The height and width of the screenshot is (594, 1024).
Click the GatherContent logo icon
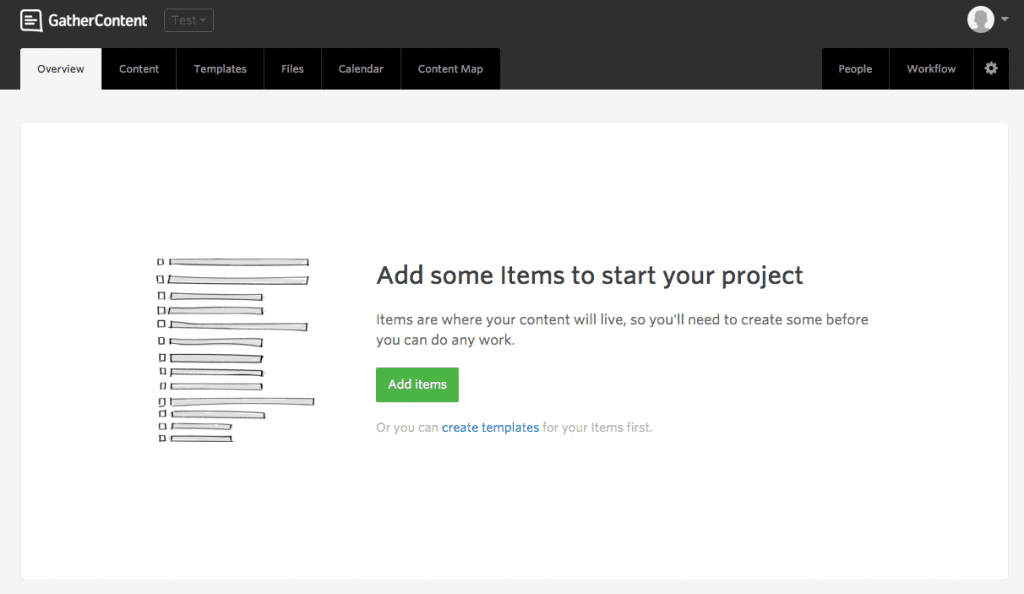pos(31,20)
